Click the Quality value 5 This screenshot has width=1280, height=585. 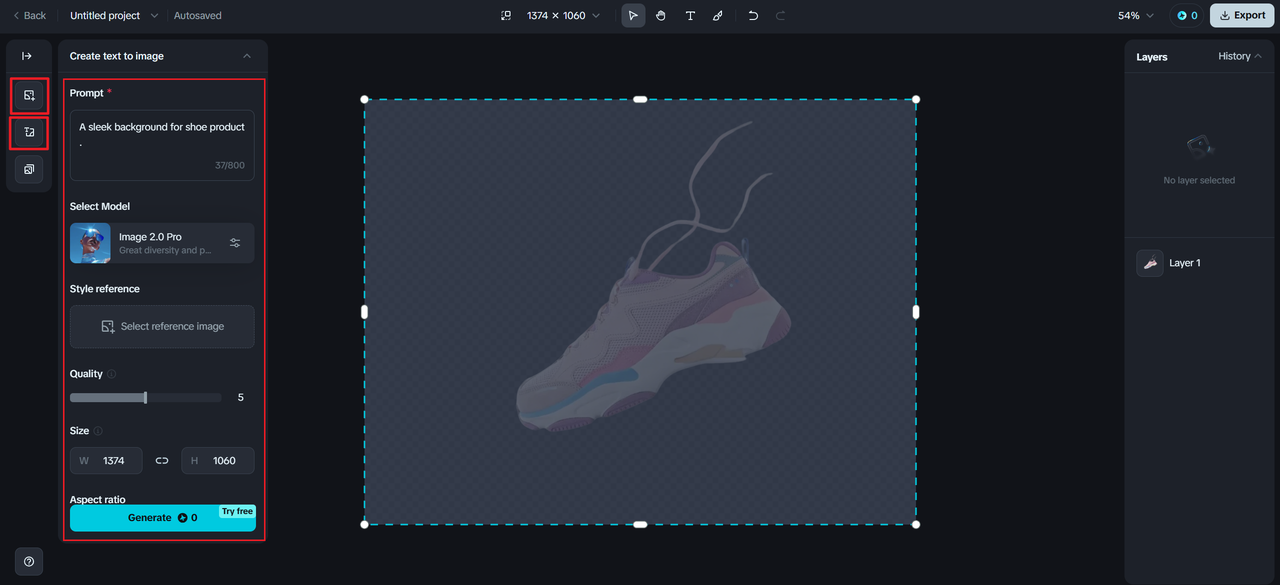[x=241, y=398]
